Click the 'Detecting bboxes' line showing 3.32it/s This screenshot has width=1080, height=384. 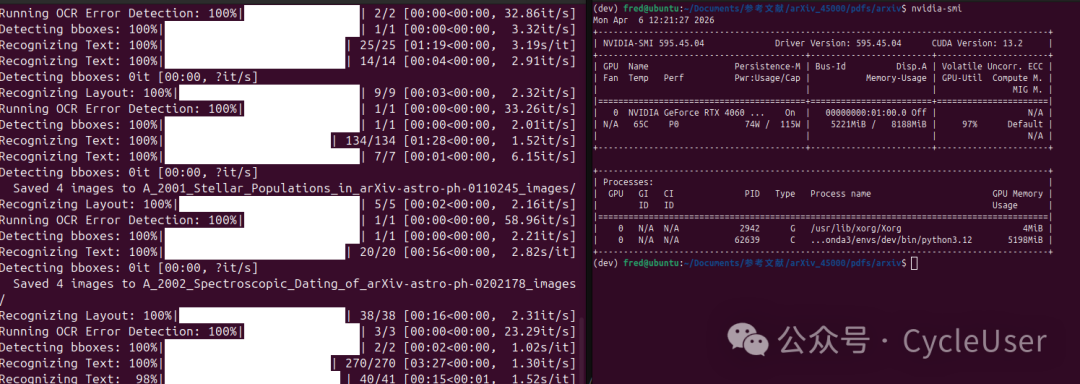pos(287,29)
